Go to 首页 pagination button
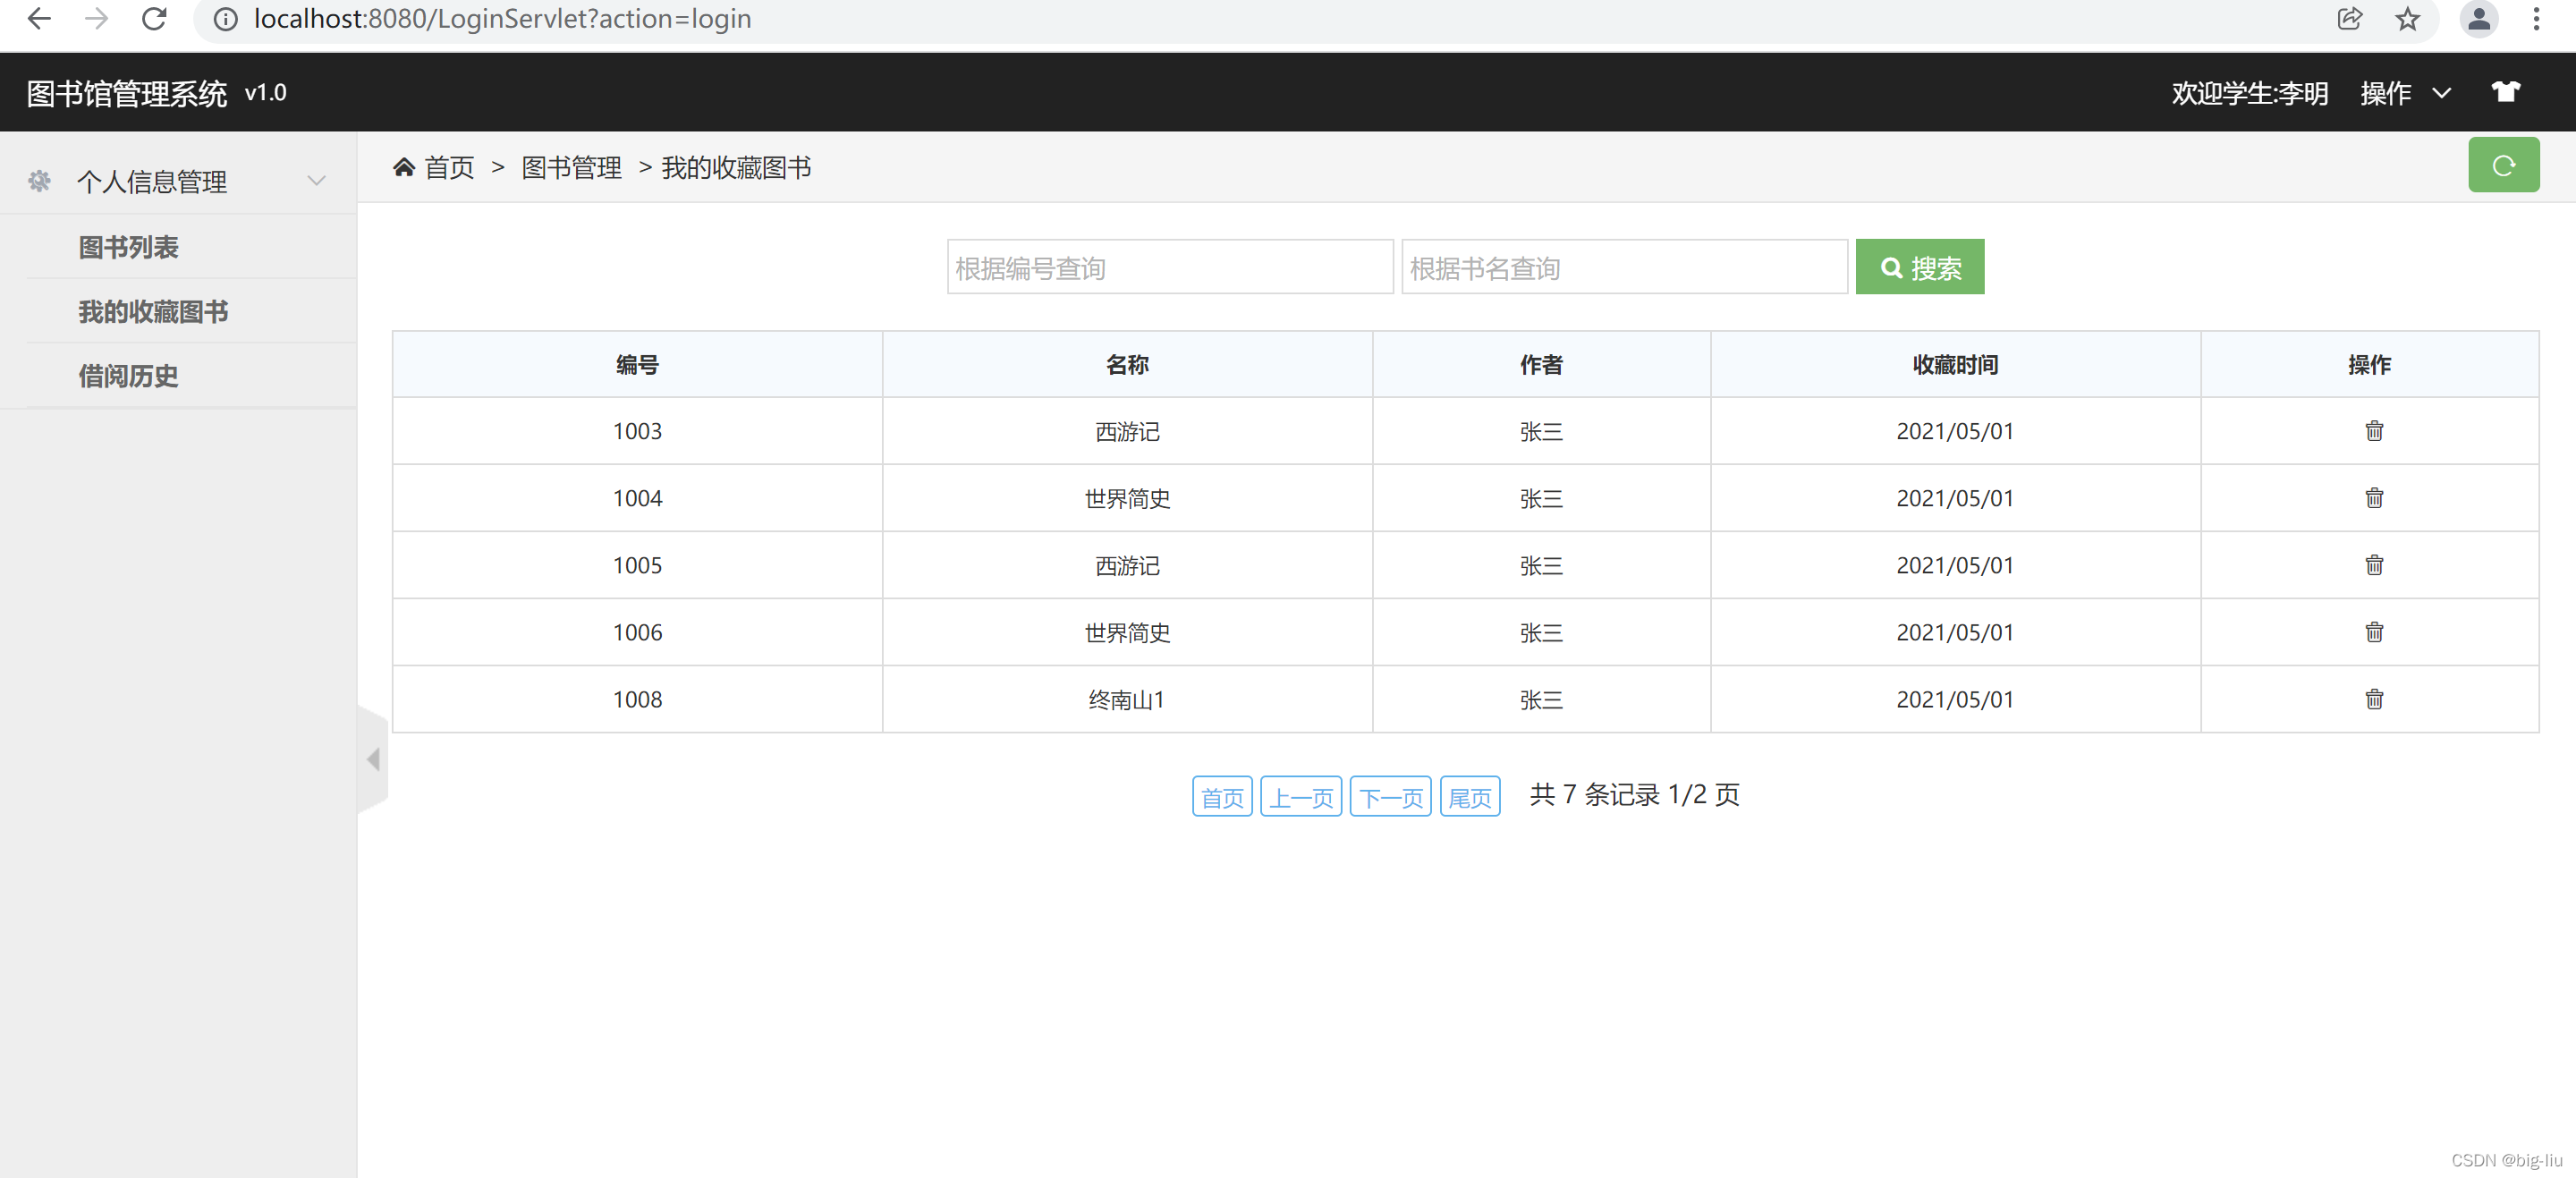 (1222, 797)
